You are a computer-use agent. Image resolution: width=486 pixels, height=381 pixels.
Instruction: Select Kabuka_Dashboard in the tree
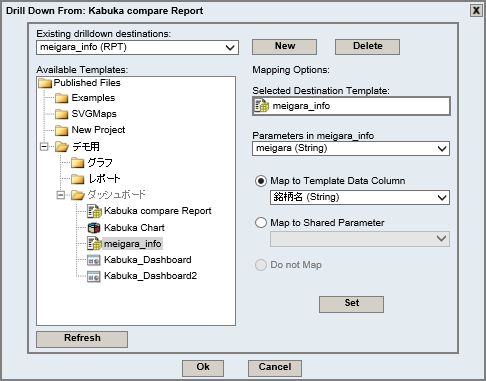tap(148, 260)
